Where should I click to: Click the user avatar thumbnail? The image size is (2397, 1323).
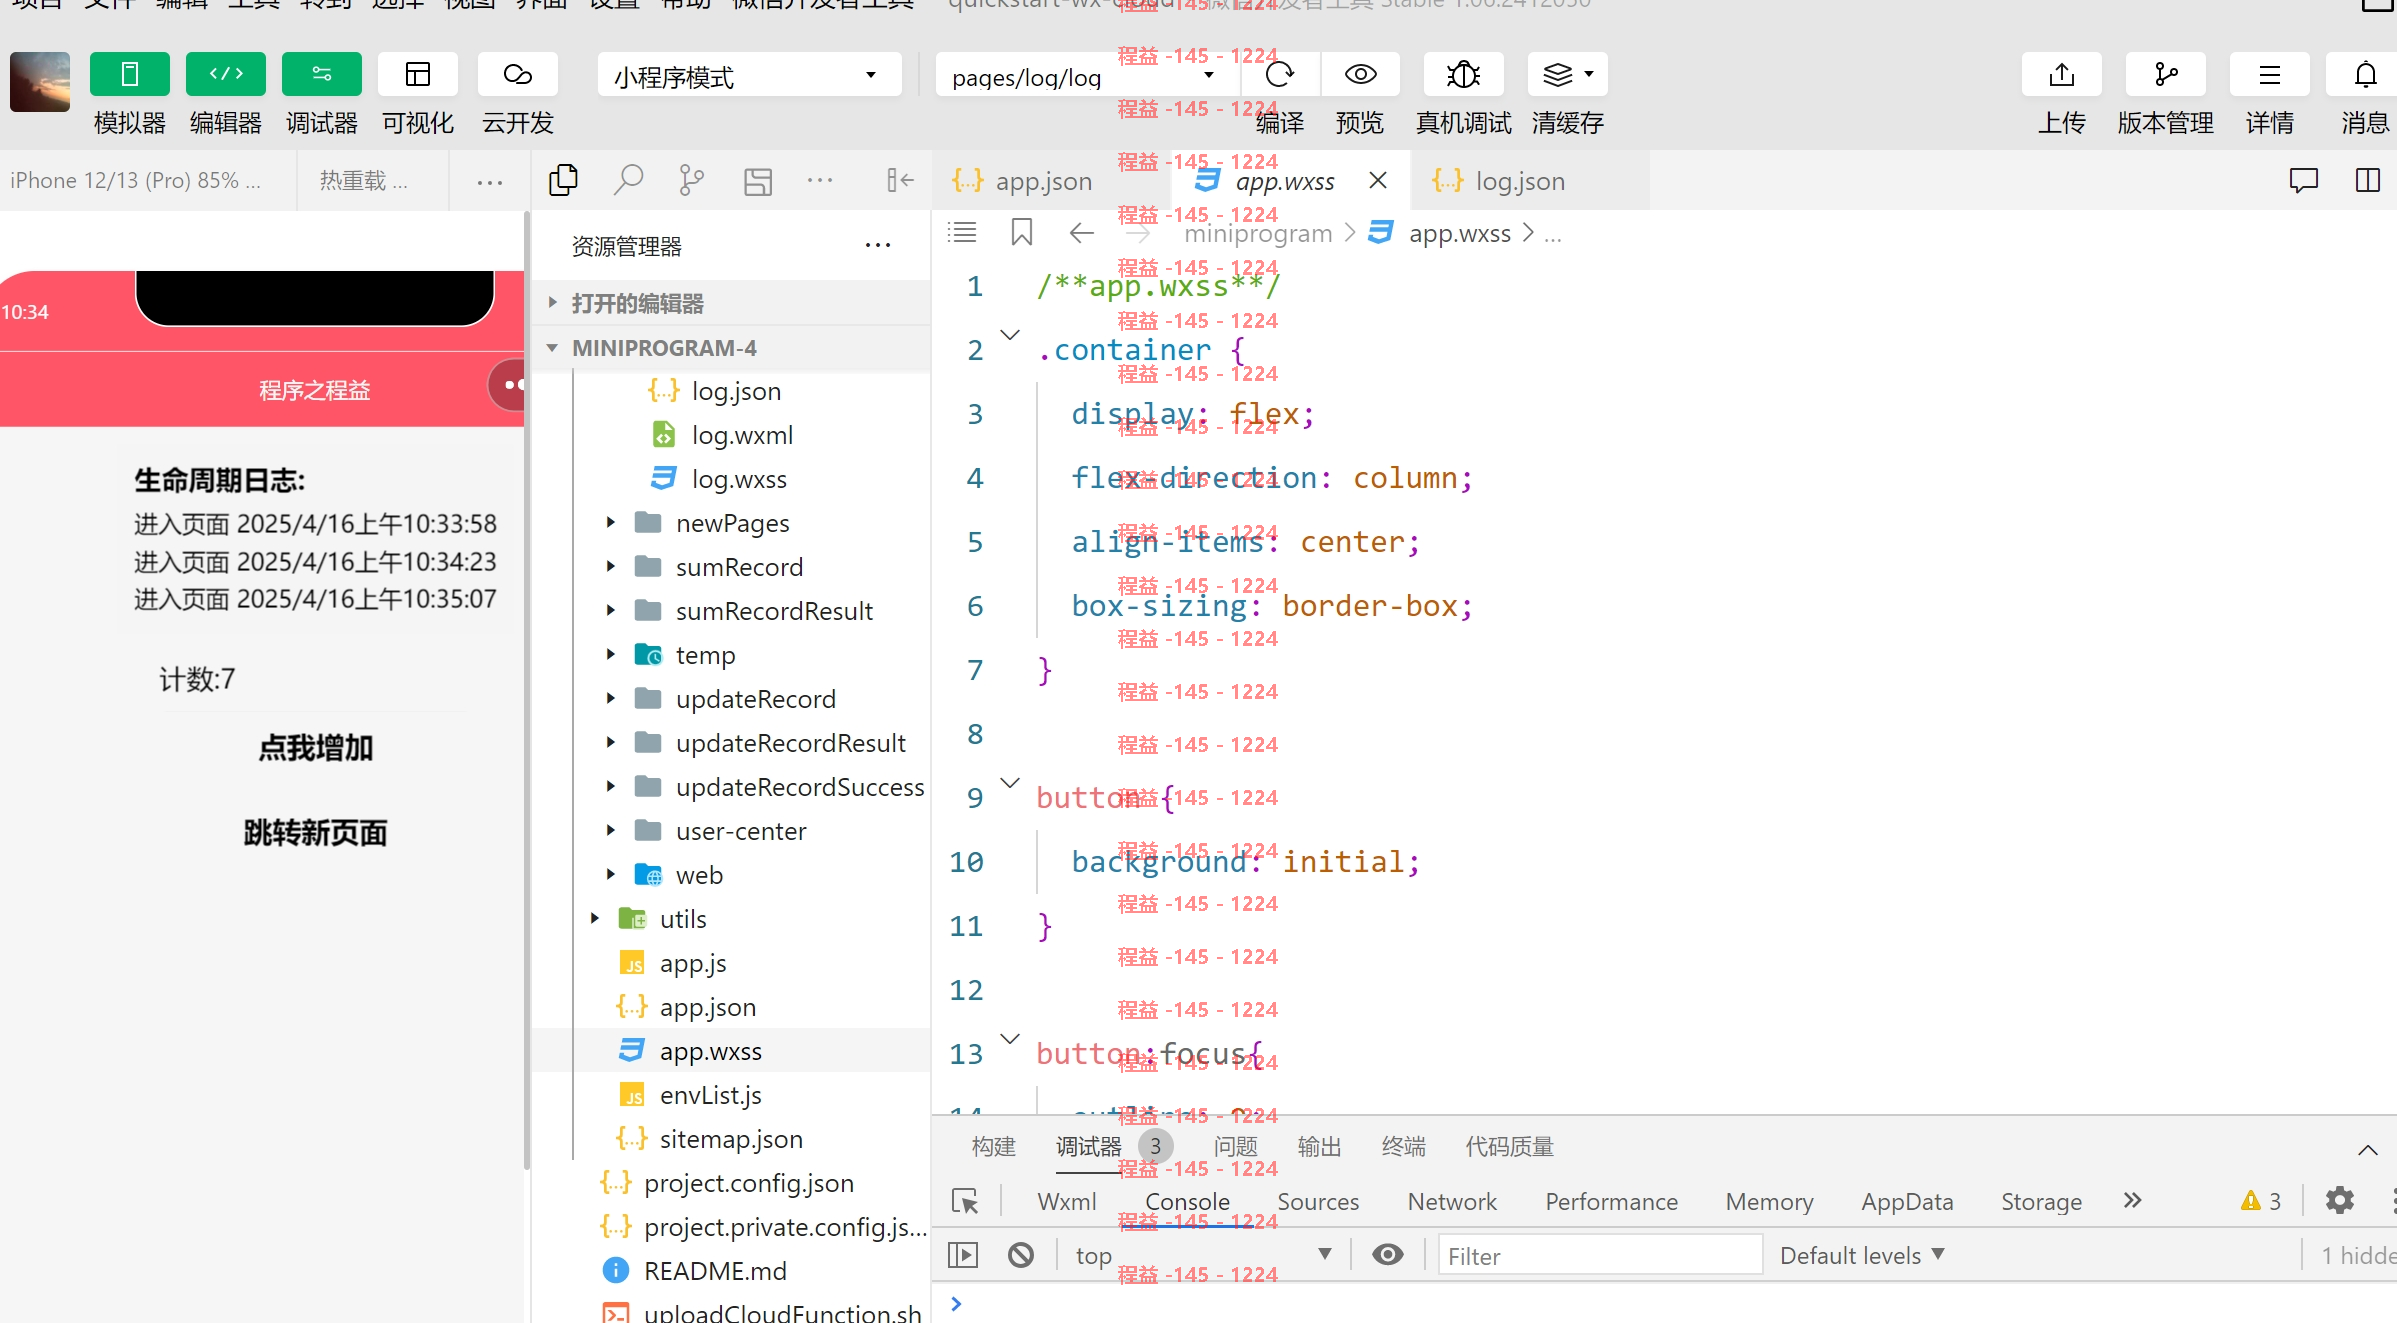tap(40, 81)
